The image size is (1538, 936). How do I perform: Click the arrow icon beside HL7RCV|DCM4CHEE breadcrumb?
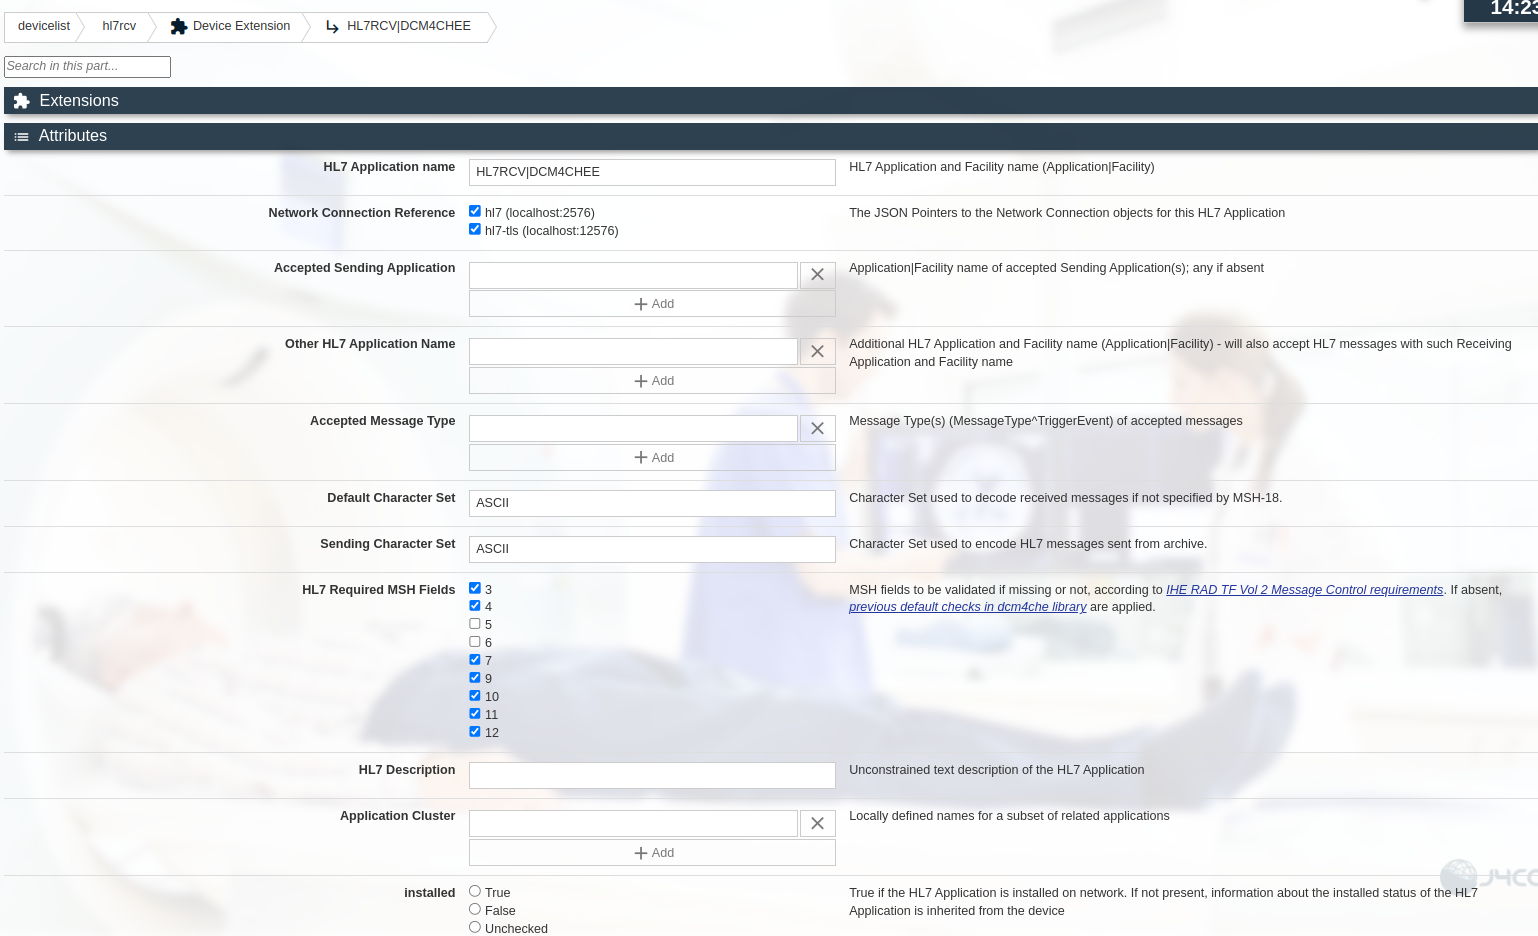331,27
